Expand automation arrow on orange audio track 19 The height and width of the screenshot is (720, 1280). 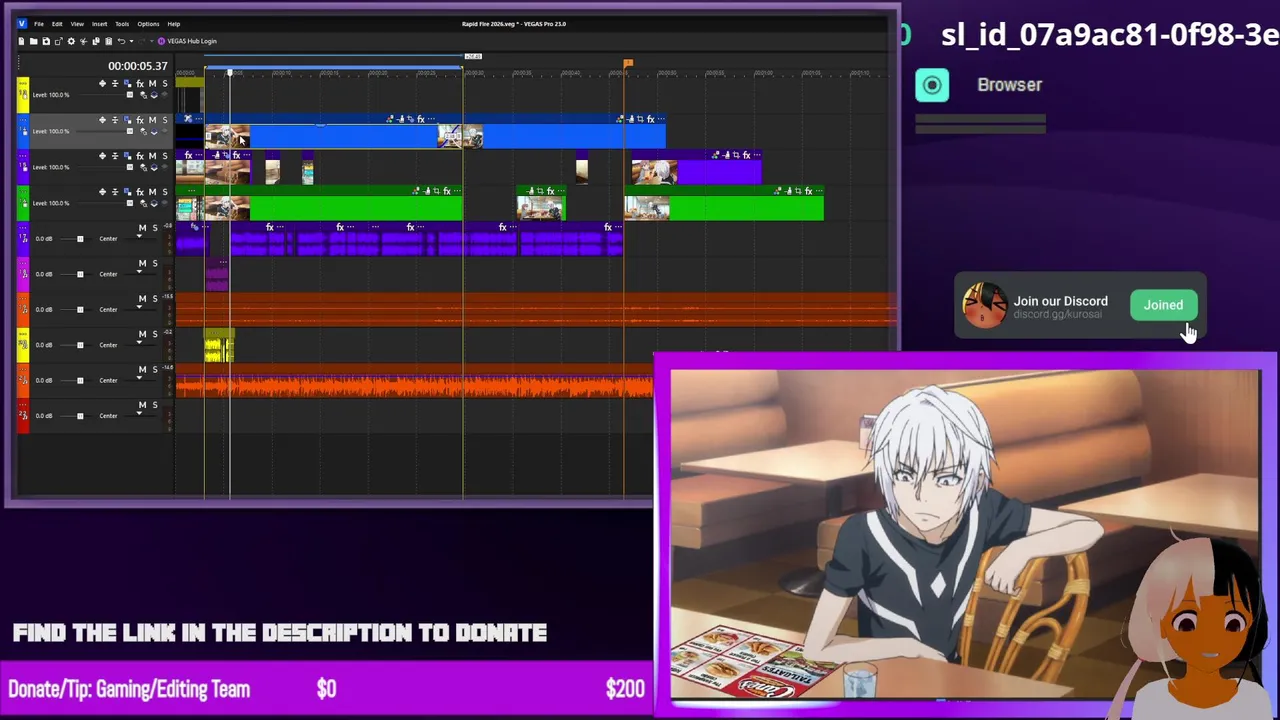pos(139,307)
